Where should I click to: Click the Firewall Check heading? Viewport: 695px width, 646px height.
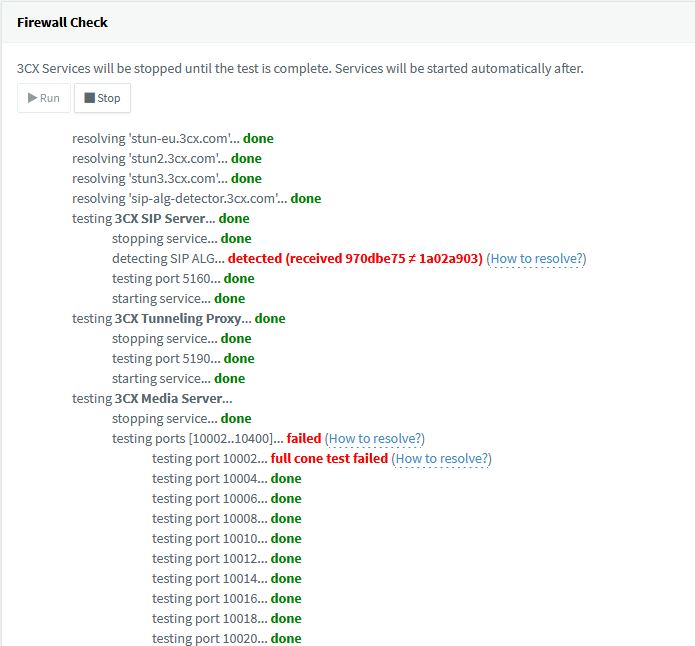[x=62, y=22]
